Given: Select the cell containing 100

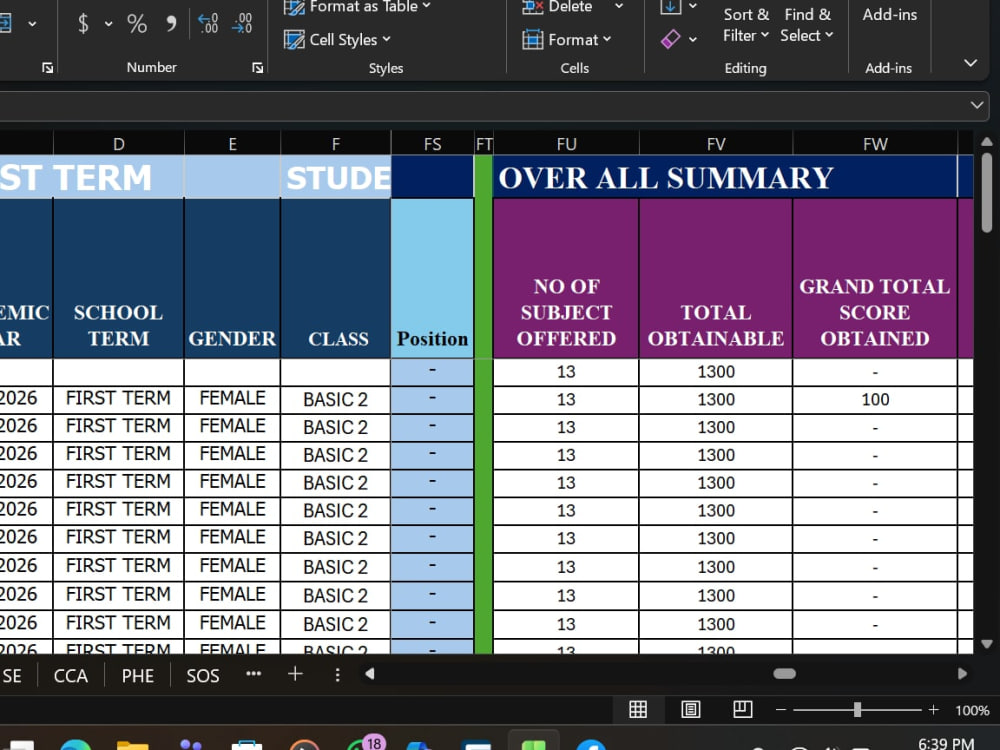Looking at the screenshot, I should point(875,400).
